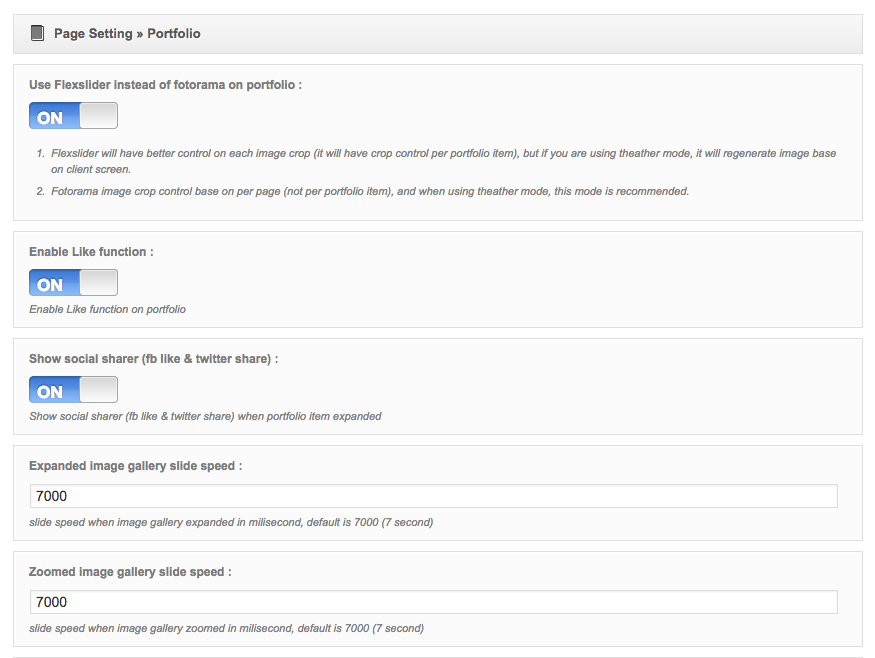Click the hint about portfolio item expanded
This screenshot has height=658, width=875.
205,416
